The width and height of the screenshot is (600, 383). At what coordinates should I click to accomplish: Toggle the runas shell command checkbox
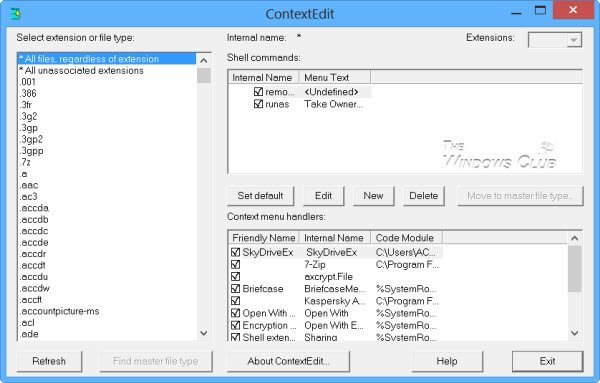pyautogui.click(x=258, y=104)
